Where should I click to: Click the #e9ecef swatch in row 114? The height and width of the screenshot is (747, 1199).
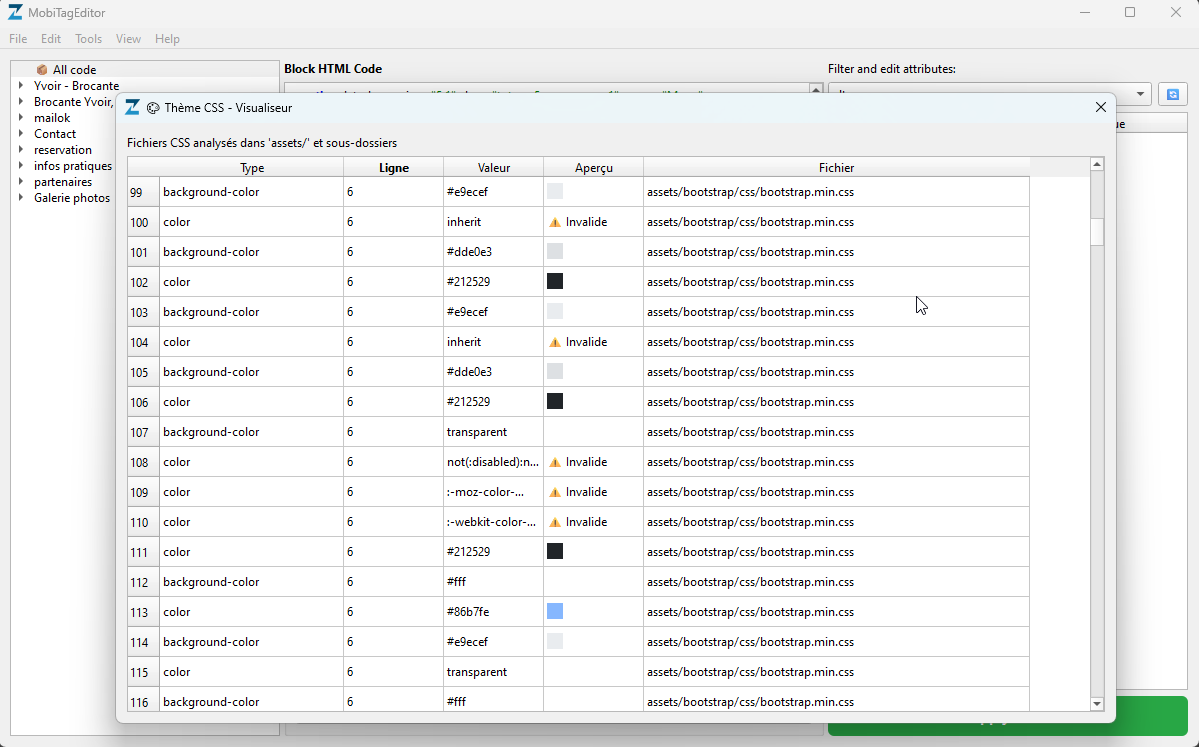555,641
